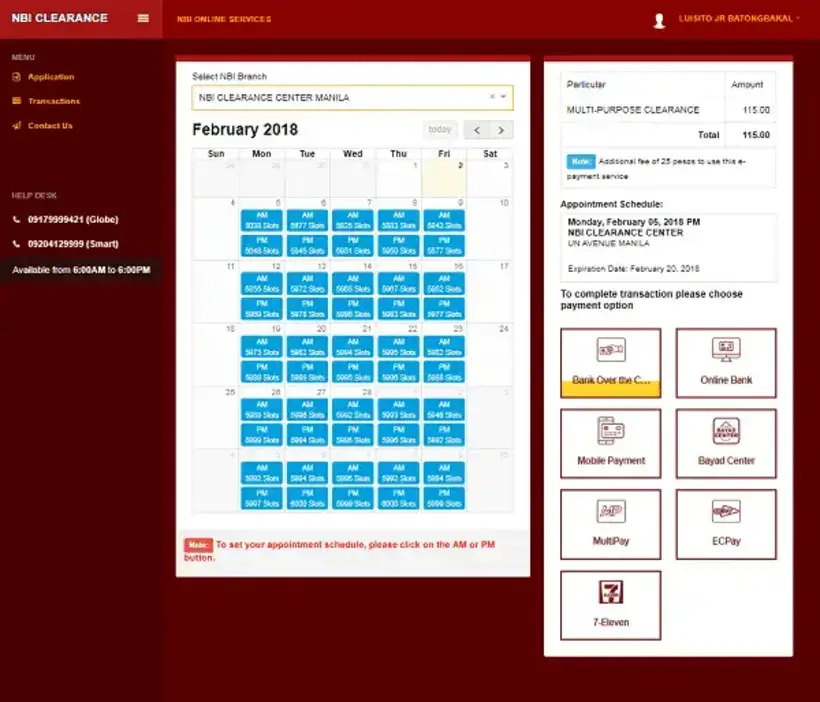Viewport: 820px width, 702px height.
Task: Click the hamburger menu icon in header
Action: coord(143,18)
